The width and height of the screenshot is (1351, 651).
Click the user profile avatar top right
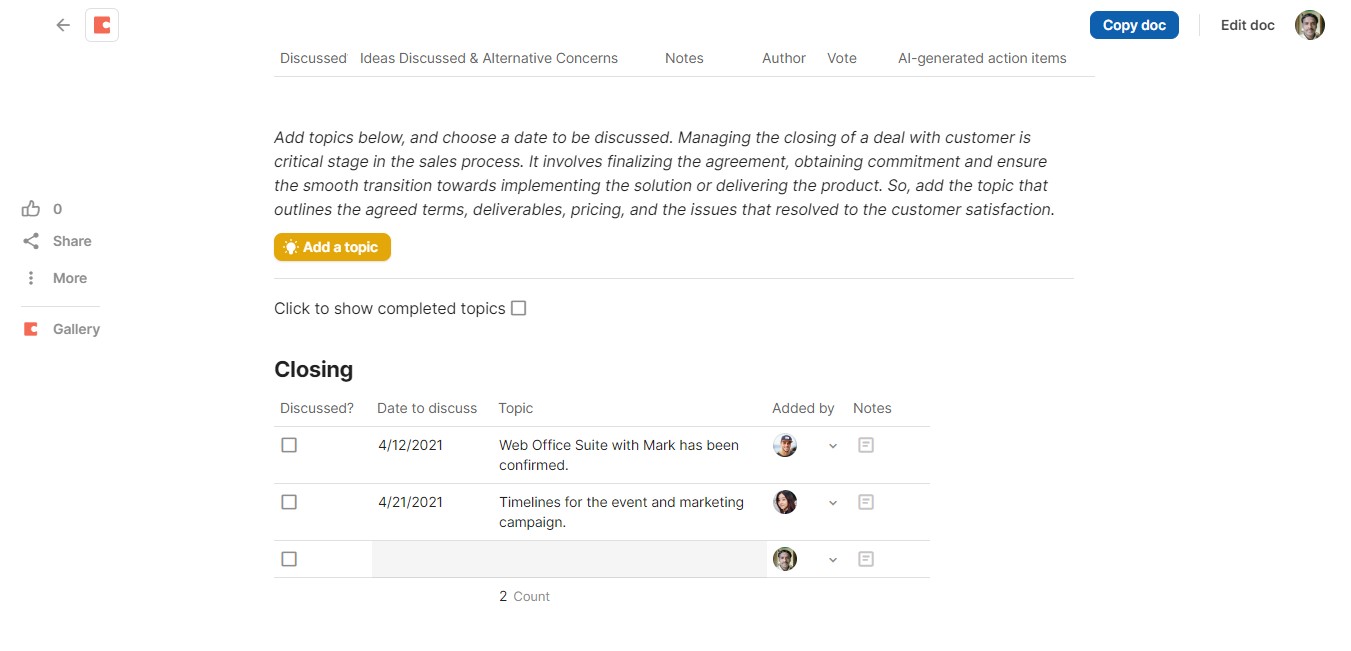[x=1309, y=25]
